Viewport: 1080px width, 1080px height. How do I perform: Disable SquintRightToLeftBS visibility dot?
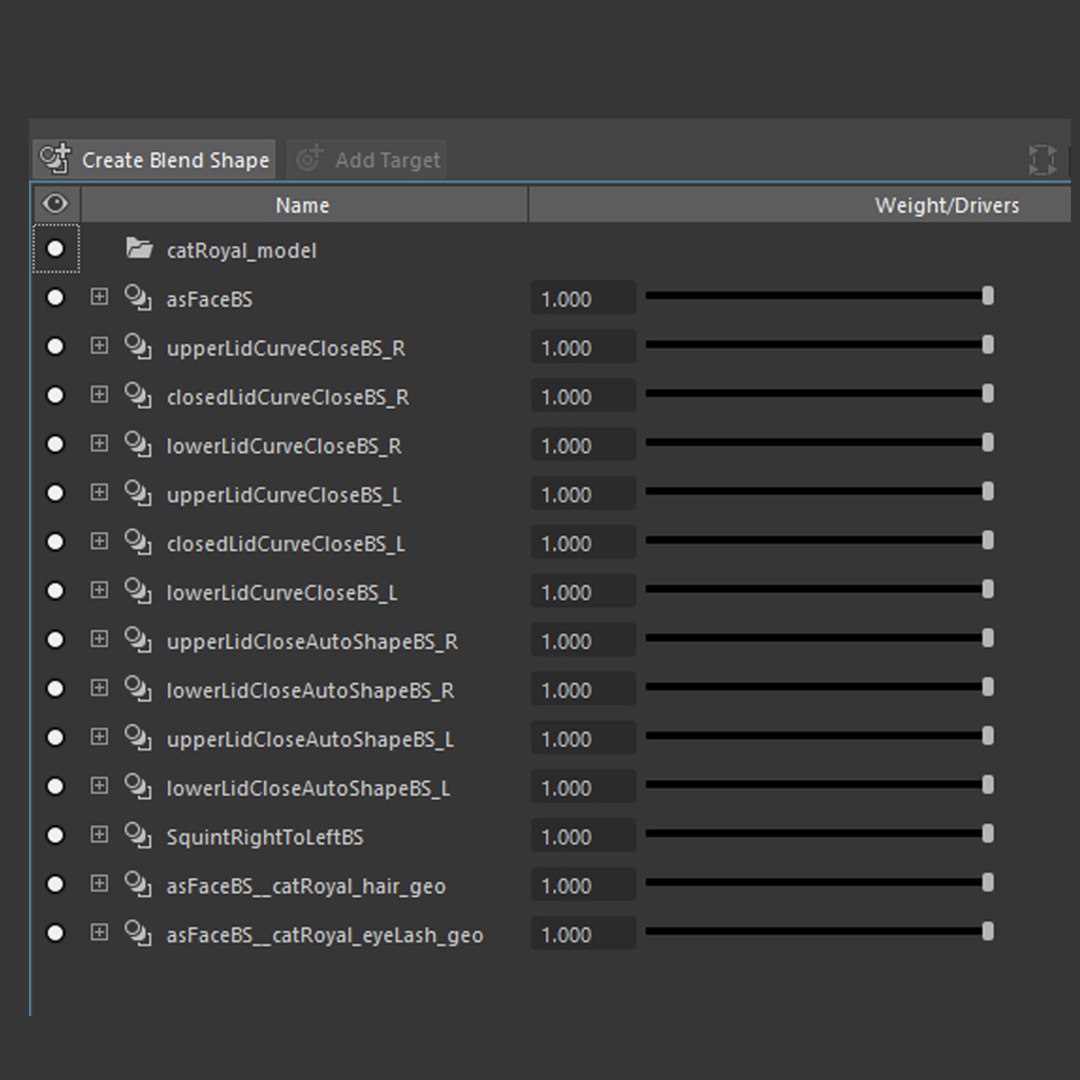coord(55,835)
